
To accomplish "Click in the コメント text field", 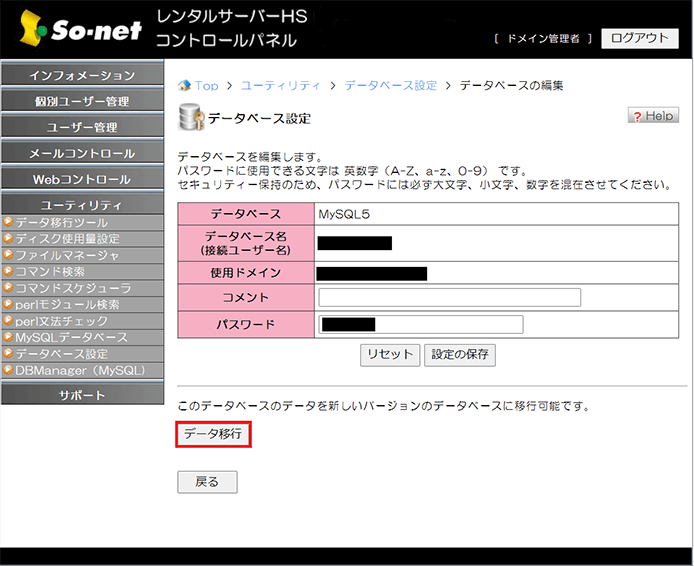I will tap(449, 297).
